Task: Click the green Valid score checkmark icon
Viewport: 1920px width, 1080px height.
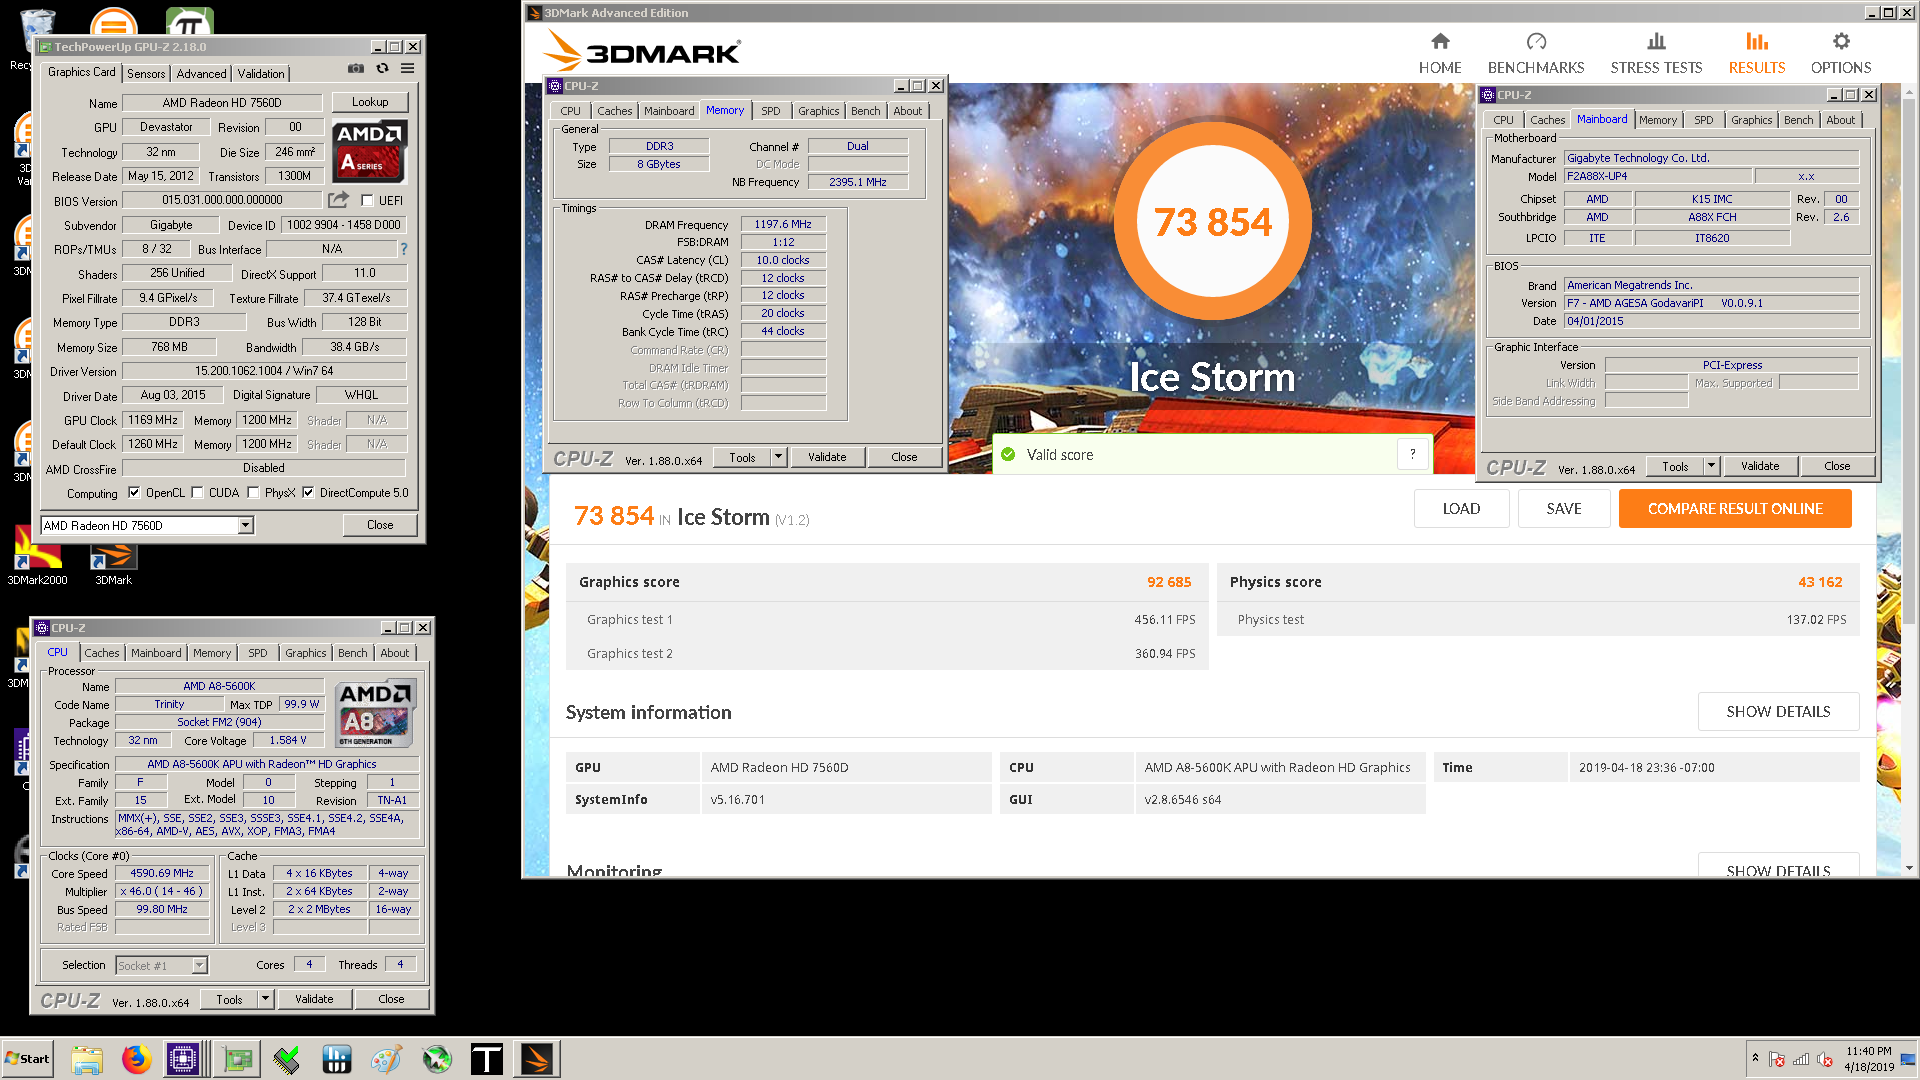Action: (x=1008, y=455)
